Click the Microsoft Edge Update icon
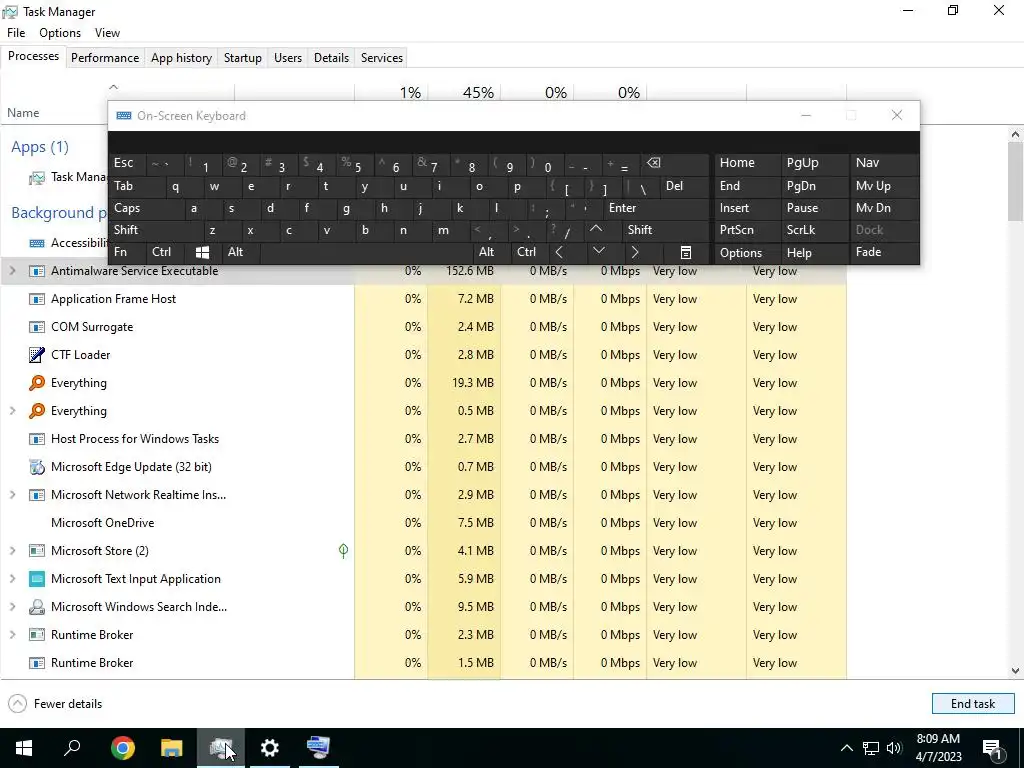 pyautogui.click(x=37, y=467)
